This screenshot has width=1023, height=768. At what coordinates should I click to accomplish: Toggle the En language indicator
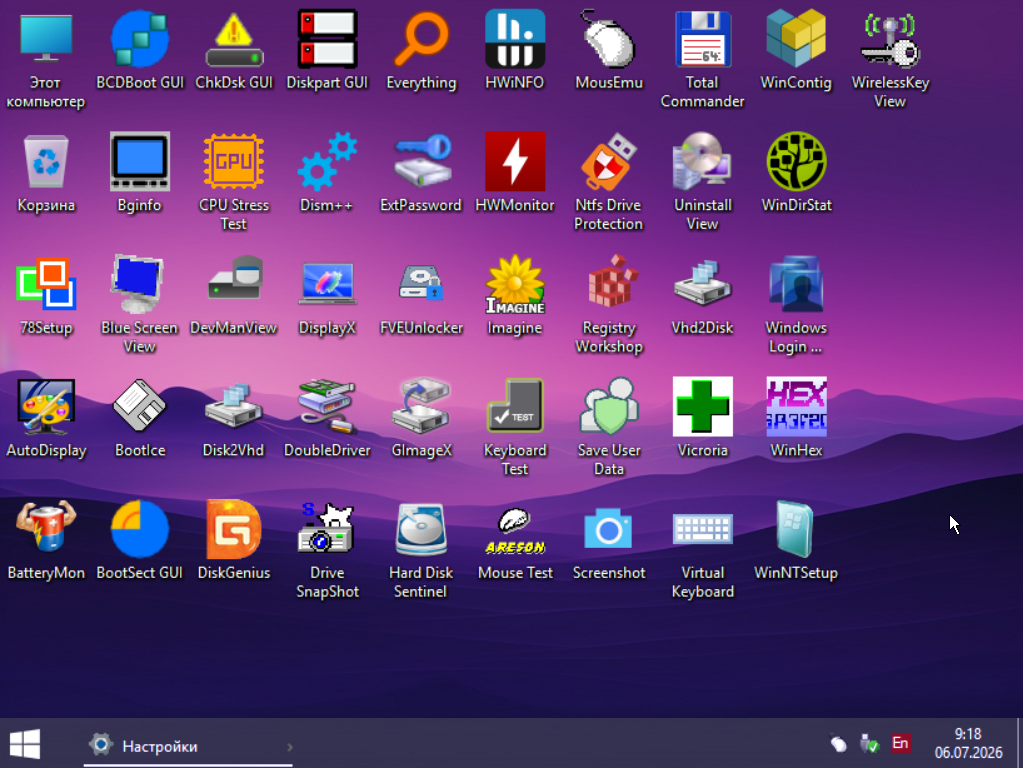click(900, 743)
